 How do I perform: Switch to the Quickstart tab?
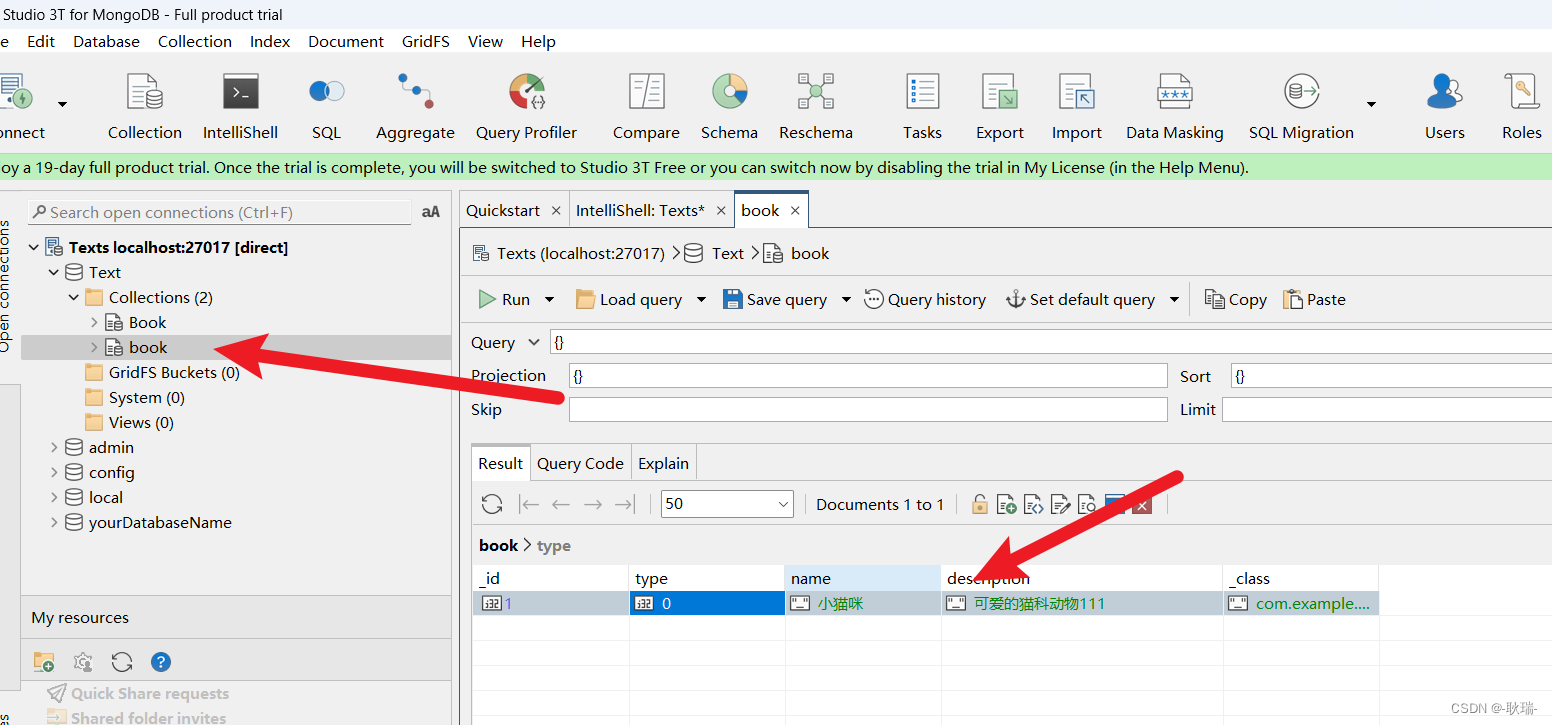pos(503,210)
